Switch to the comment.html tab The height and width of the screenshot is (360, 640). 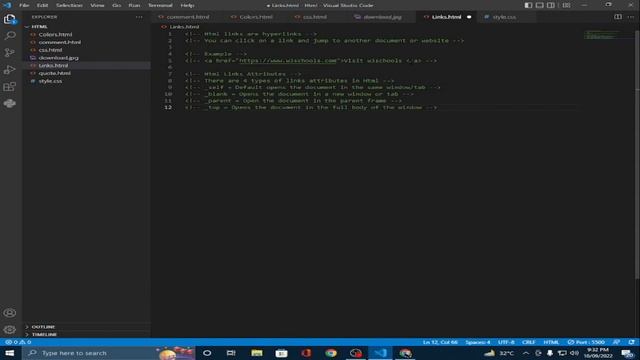(x=187, y=17)
